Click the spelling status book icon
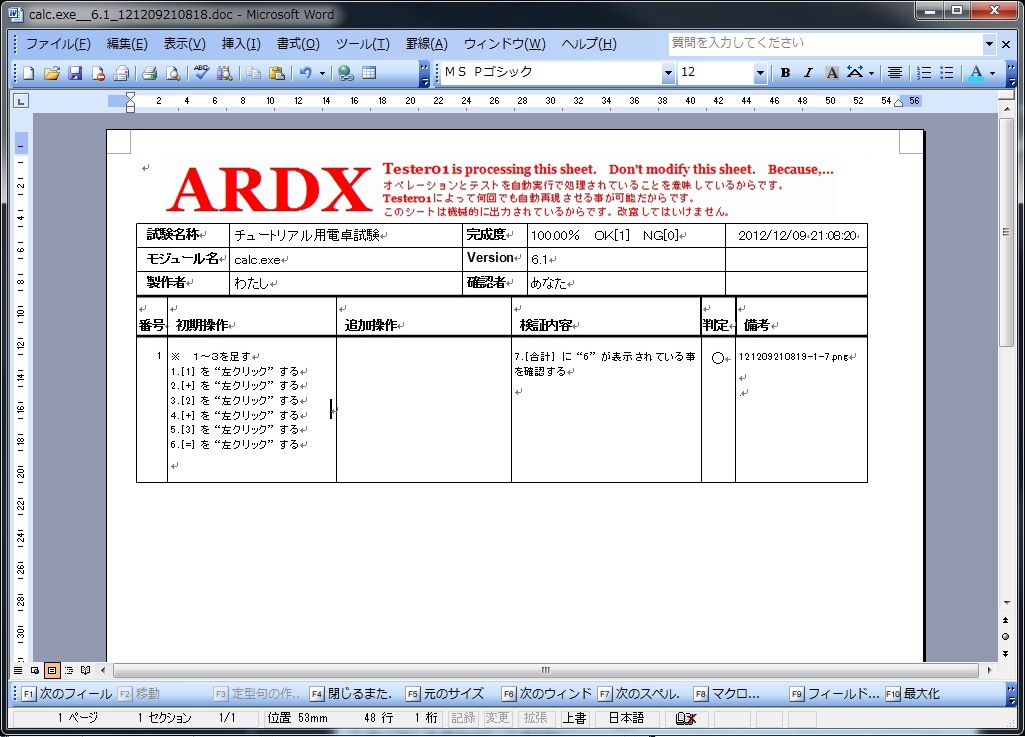This screenshot has height=737, width=1025. (x=686, y=718)
